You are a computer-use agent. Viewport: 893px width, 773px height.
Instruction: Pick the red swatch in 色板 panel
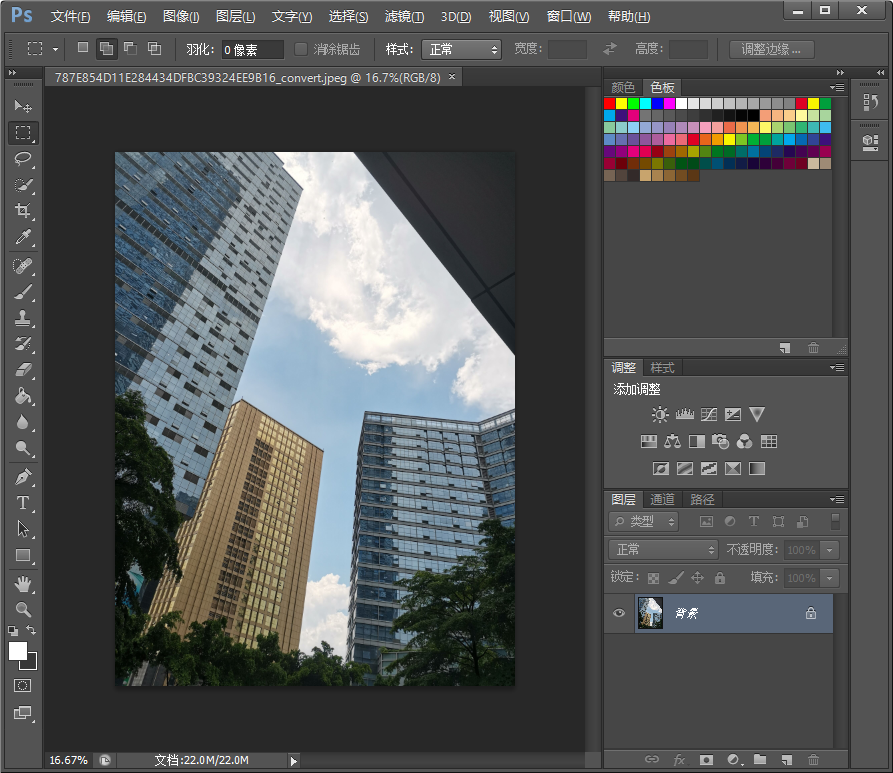[x=610, y=103]
